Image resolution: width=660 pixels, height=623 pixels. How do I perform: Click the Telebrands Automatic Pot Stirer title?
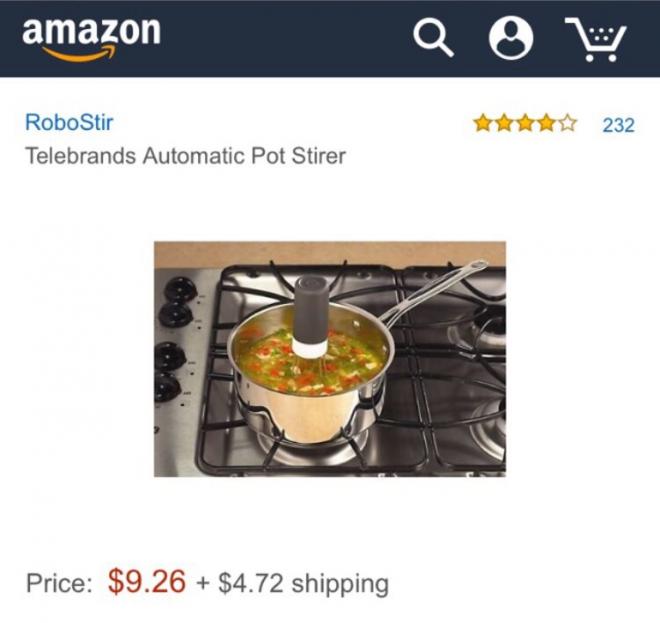[x=186, y=156]
